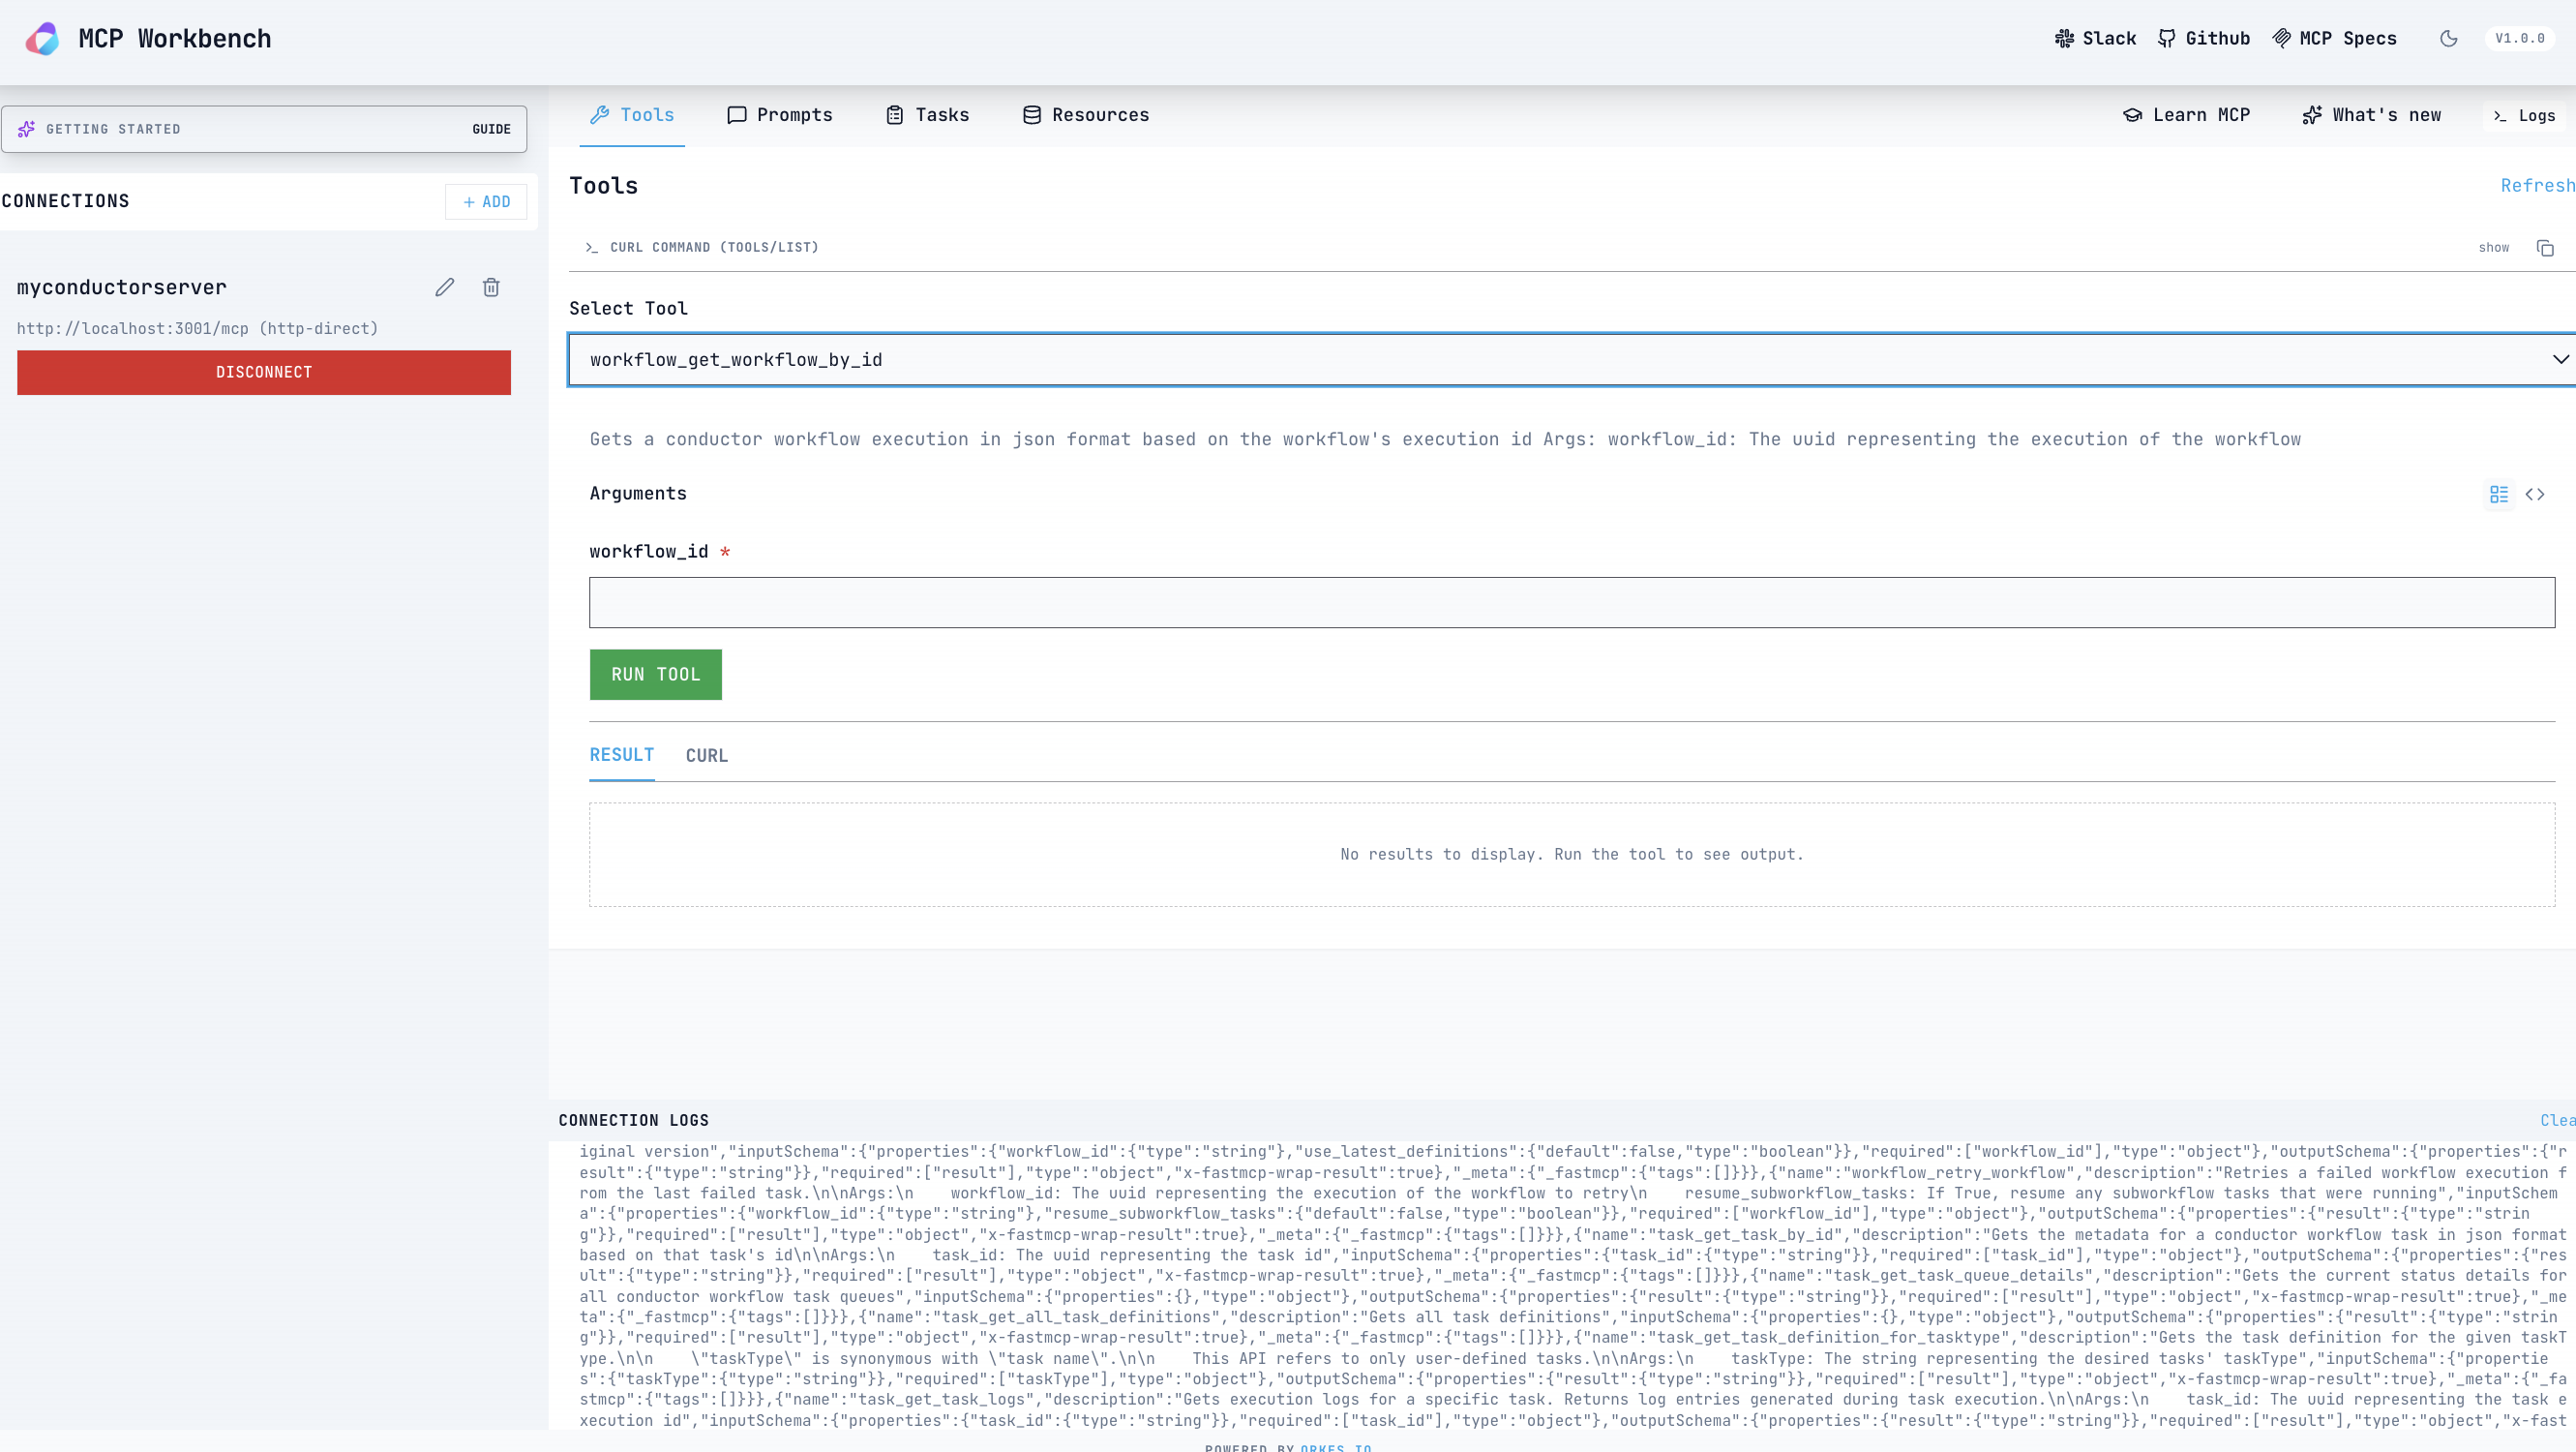Screen dimensions: 2576x1452
Task: Open the Logs panel
Action: (x=2525, y=116)
